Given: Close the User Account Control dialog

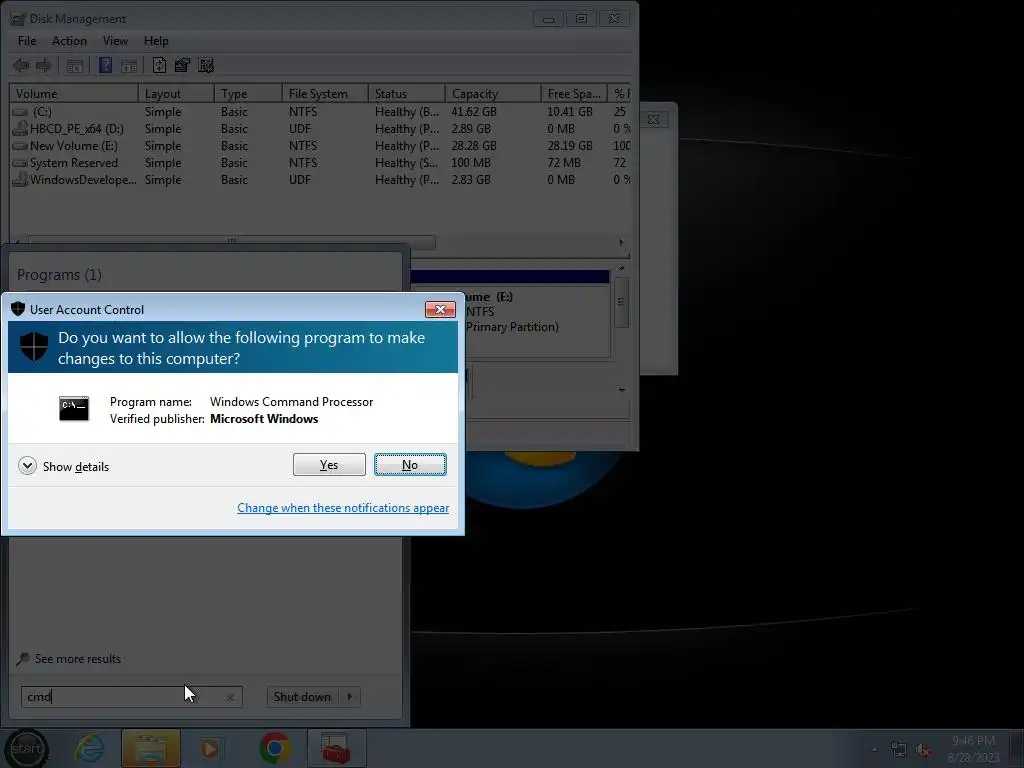Looking at the screenshot, I should 440,310.
